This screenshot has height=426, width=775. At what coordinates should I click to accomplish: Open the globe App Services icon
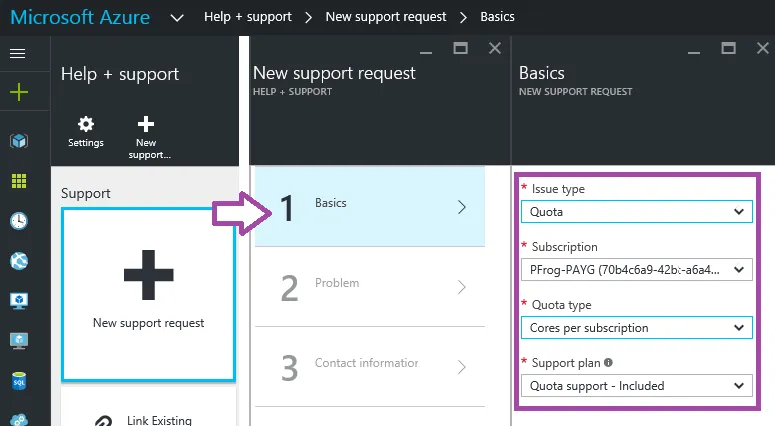point(18,261)
